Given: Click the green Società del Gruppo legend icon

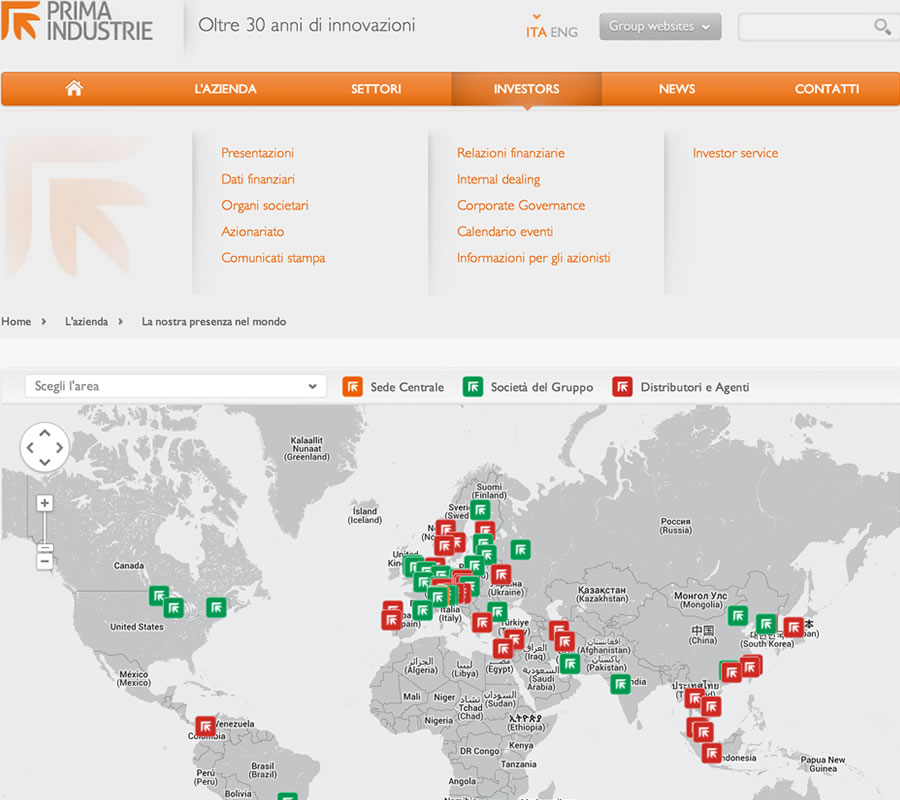Looking at the screenshot, I should pyautogui.click(x=473, y=387).
